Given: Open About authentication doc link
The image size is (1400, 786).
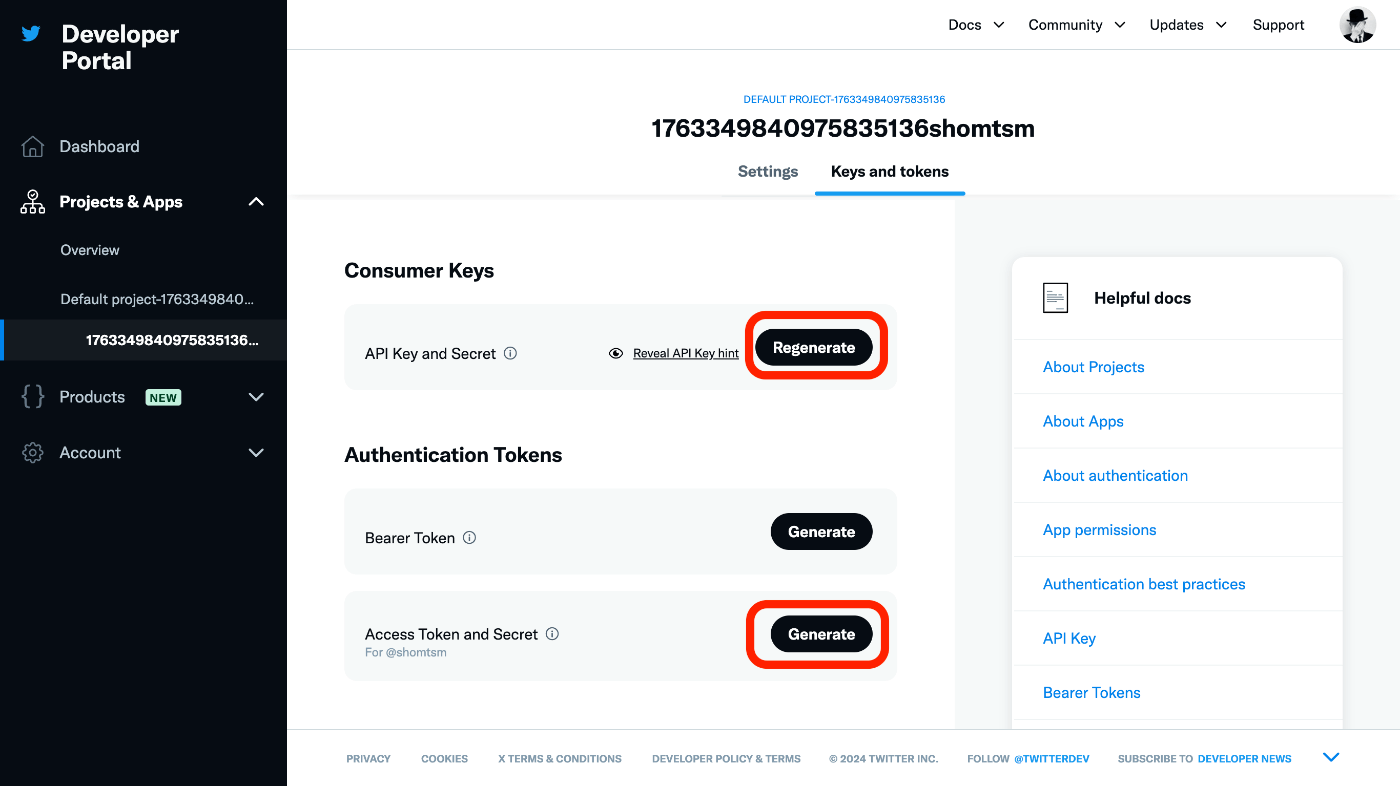Looking at the screenshot, I should click(1115, 475).
